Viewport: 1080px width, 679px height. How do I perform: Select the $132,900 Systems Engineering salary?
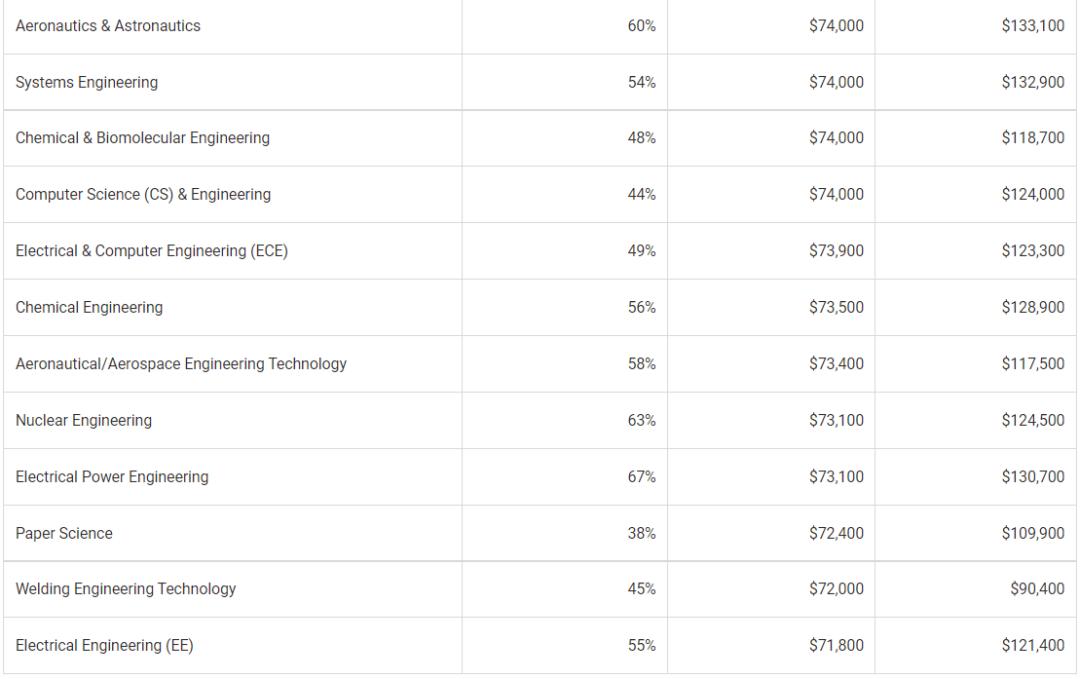pos(1032,83)
